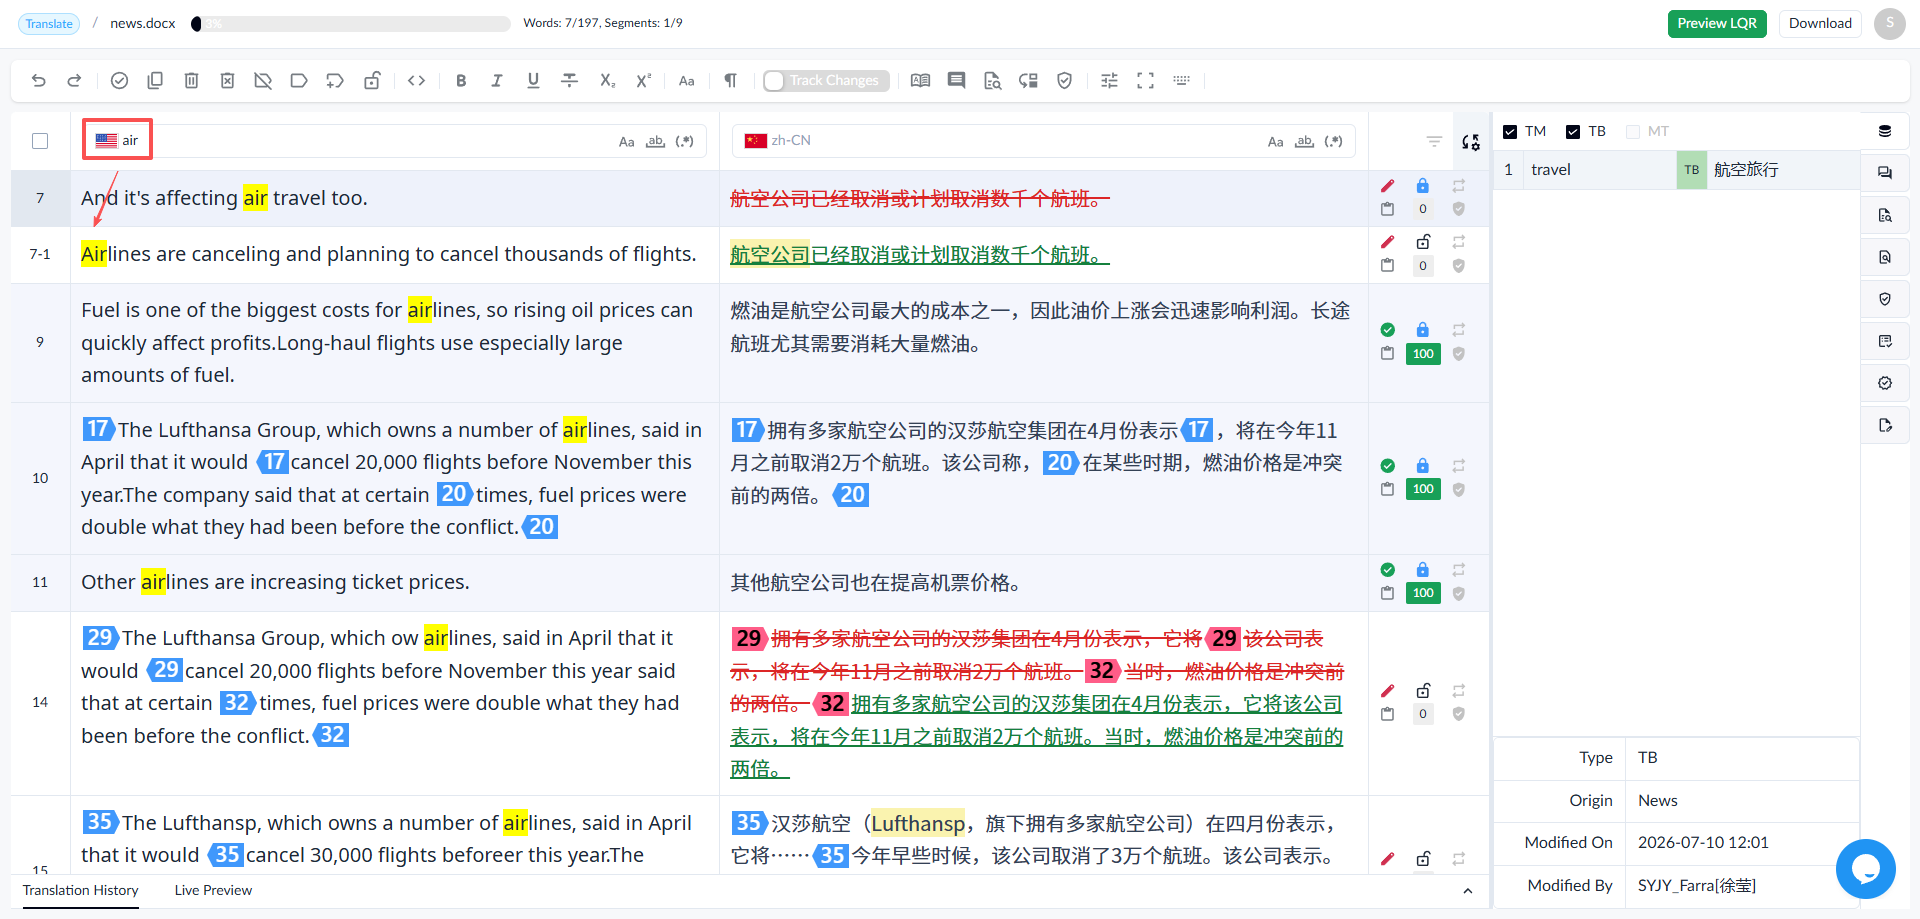Focus the source search field containing air
1920x919 pixels.
point(396,141)
